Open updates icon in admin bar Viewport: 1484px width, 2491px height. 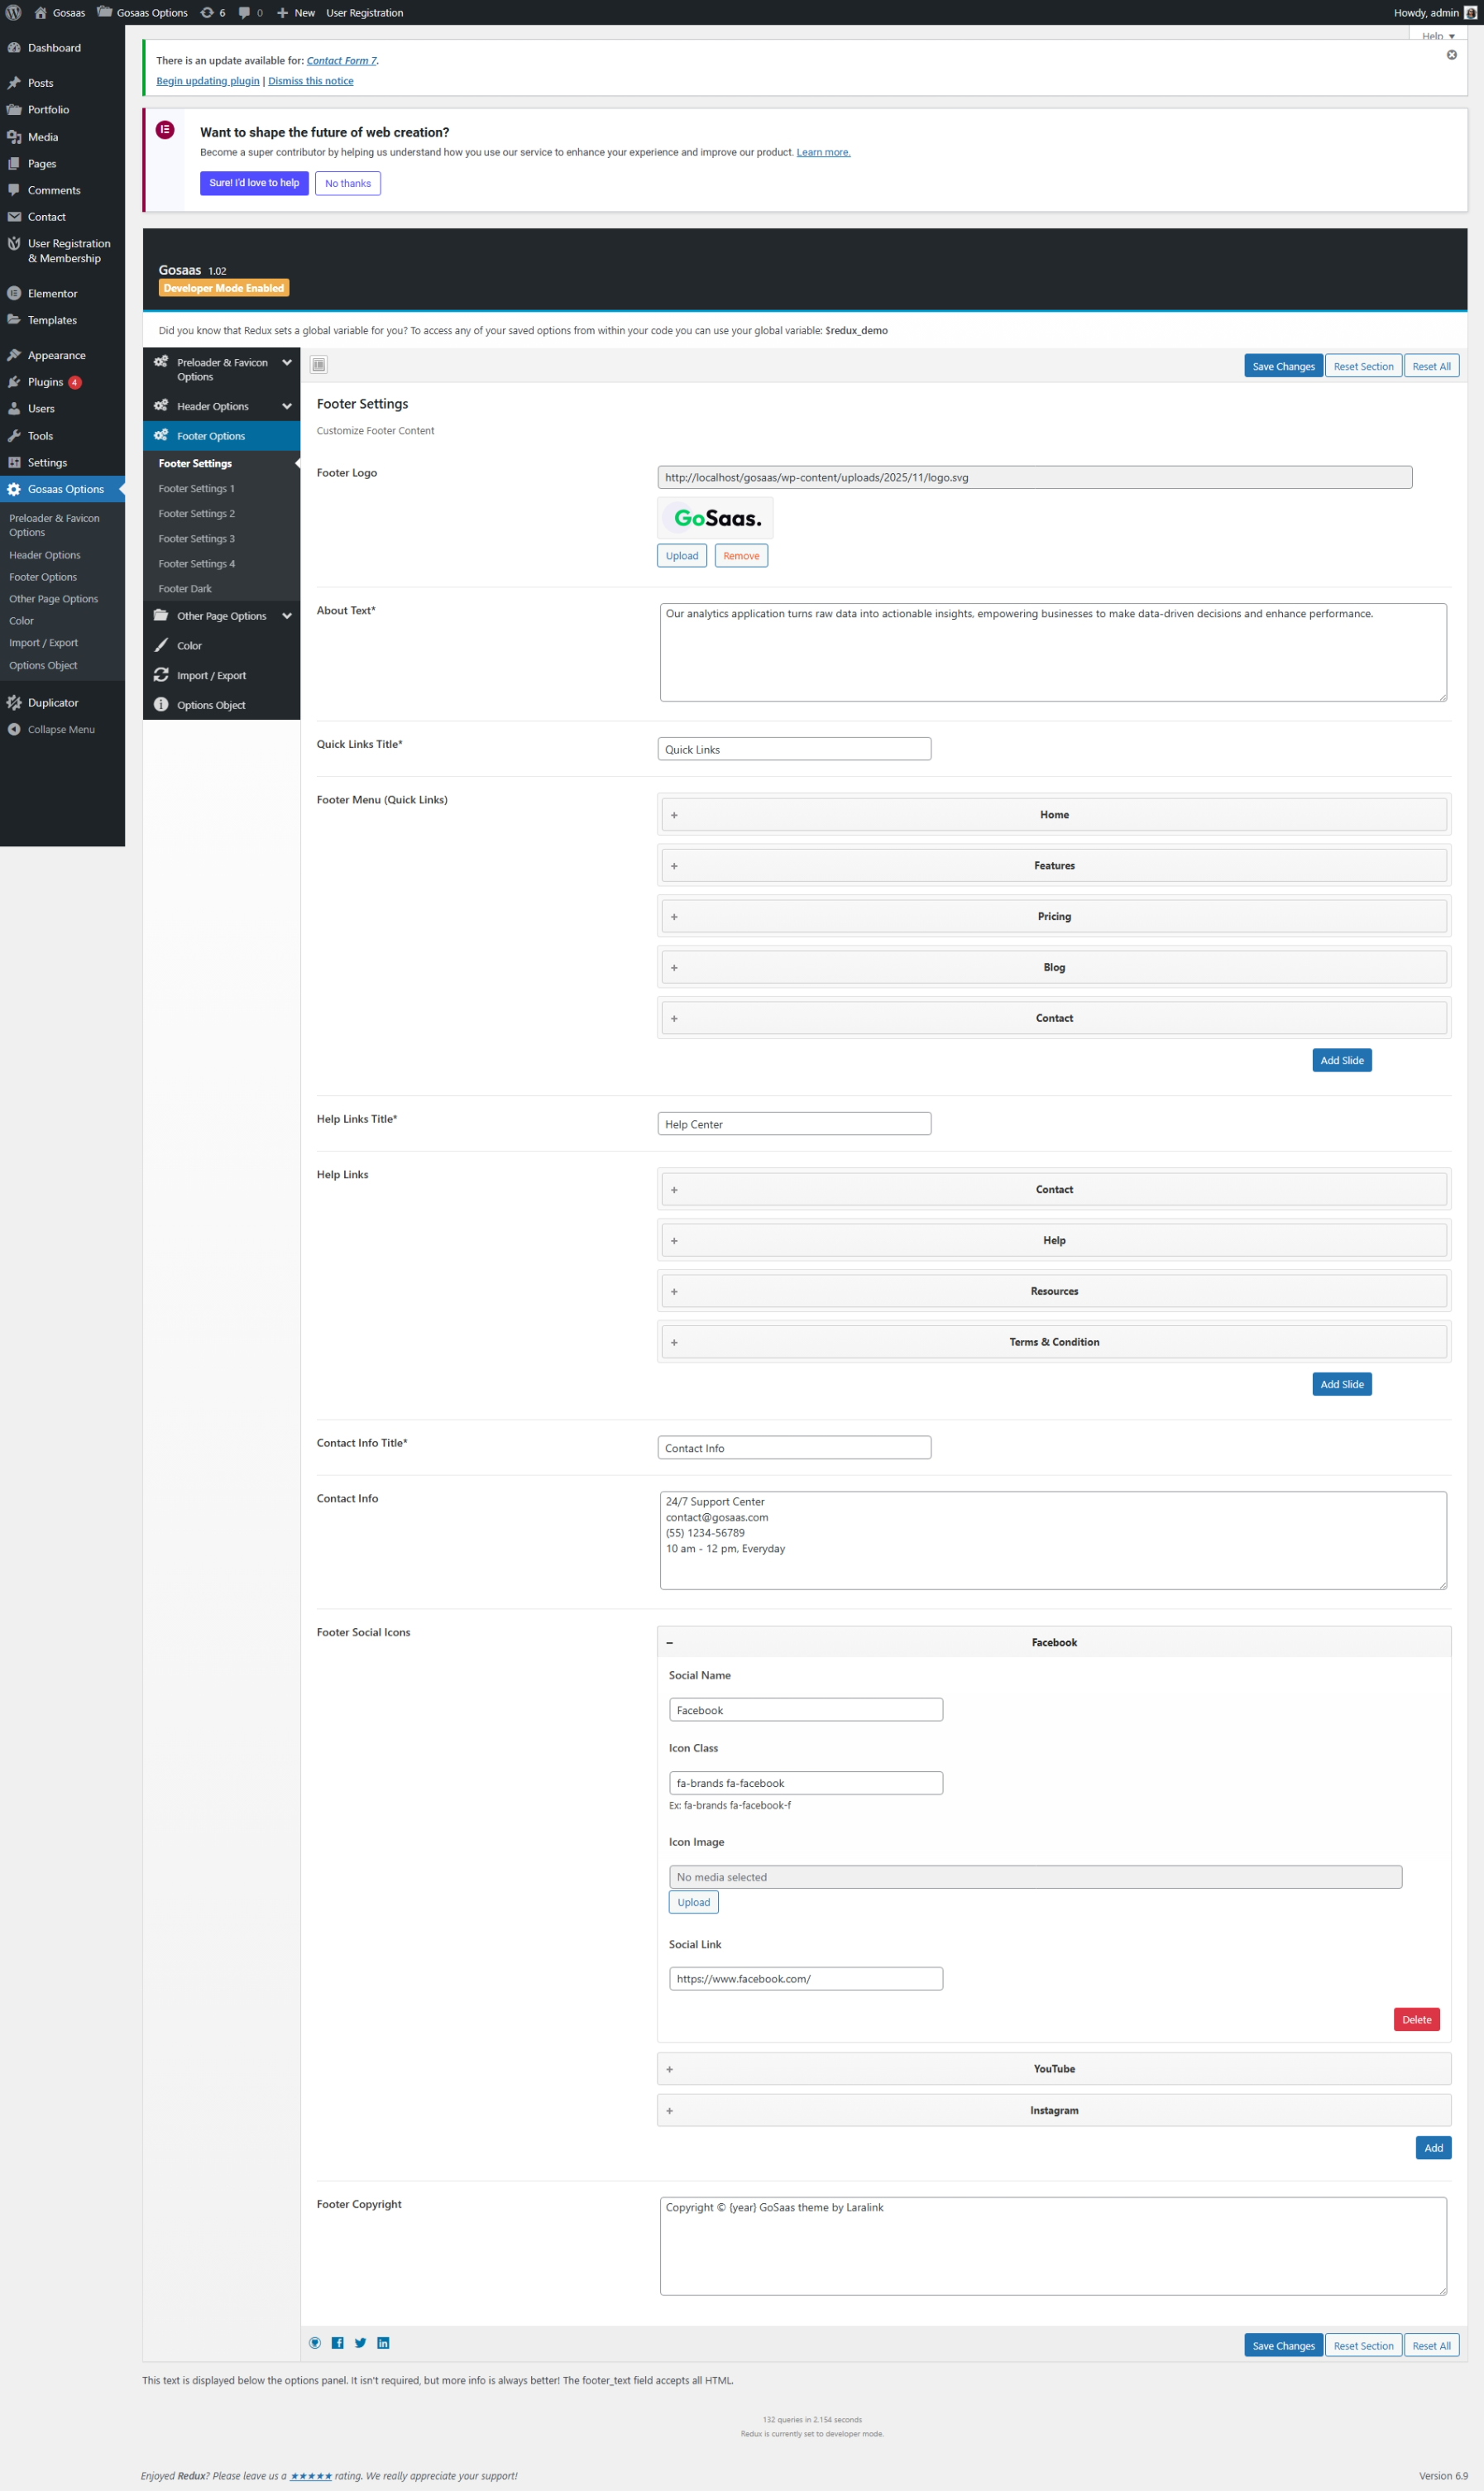[x=212, y=13]
